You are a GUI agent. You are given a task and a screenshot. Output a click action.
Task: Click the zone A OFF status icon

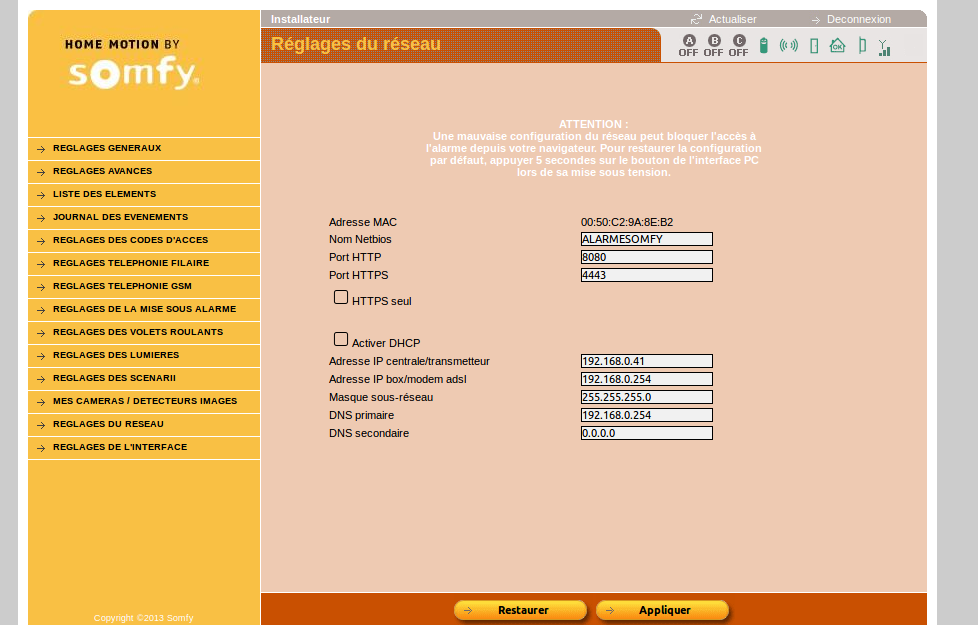click(x=688, y=45)
